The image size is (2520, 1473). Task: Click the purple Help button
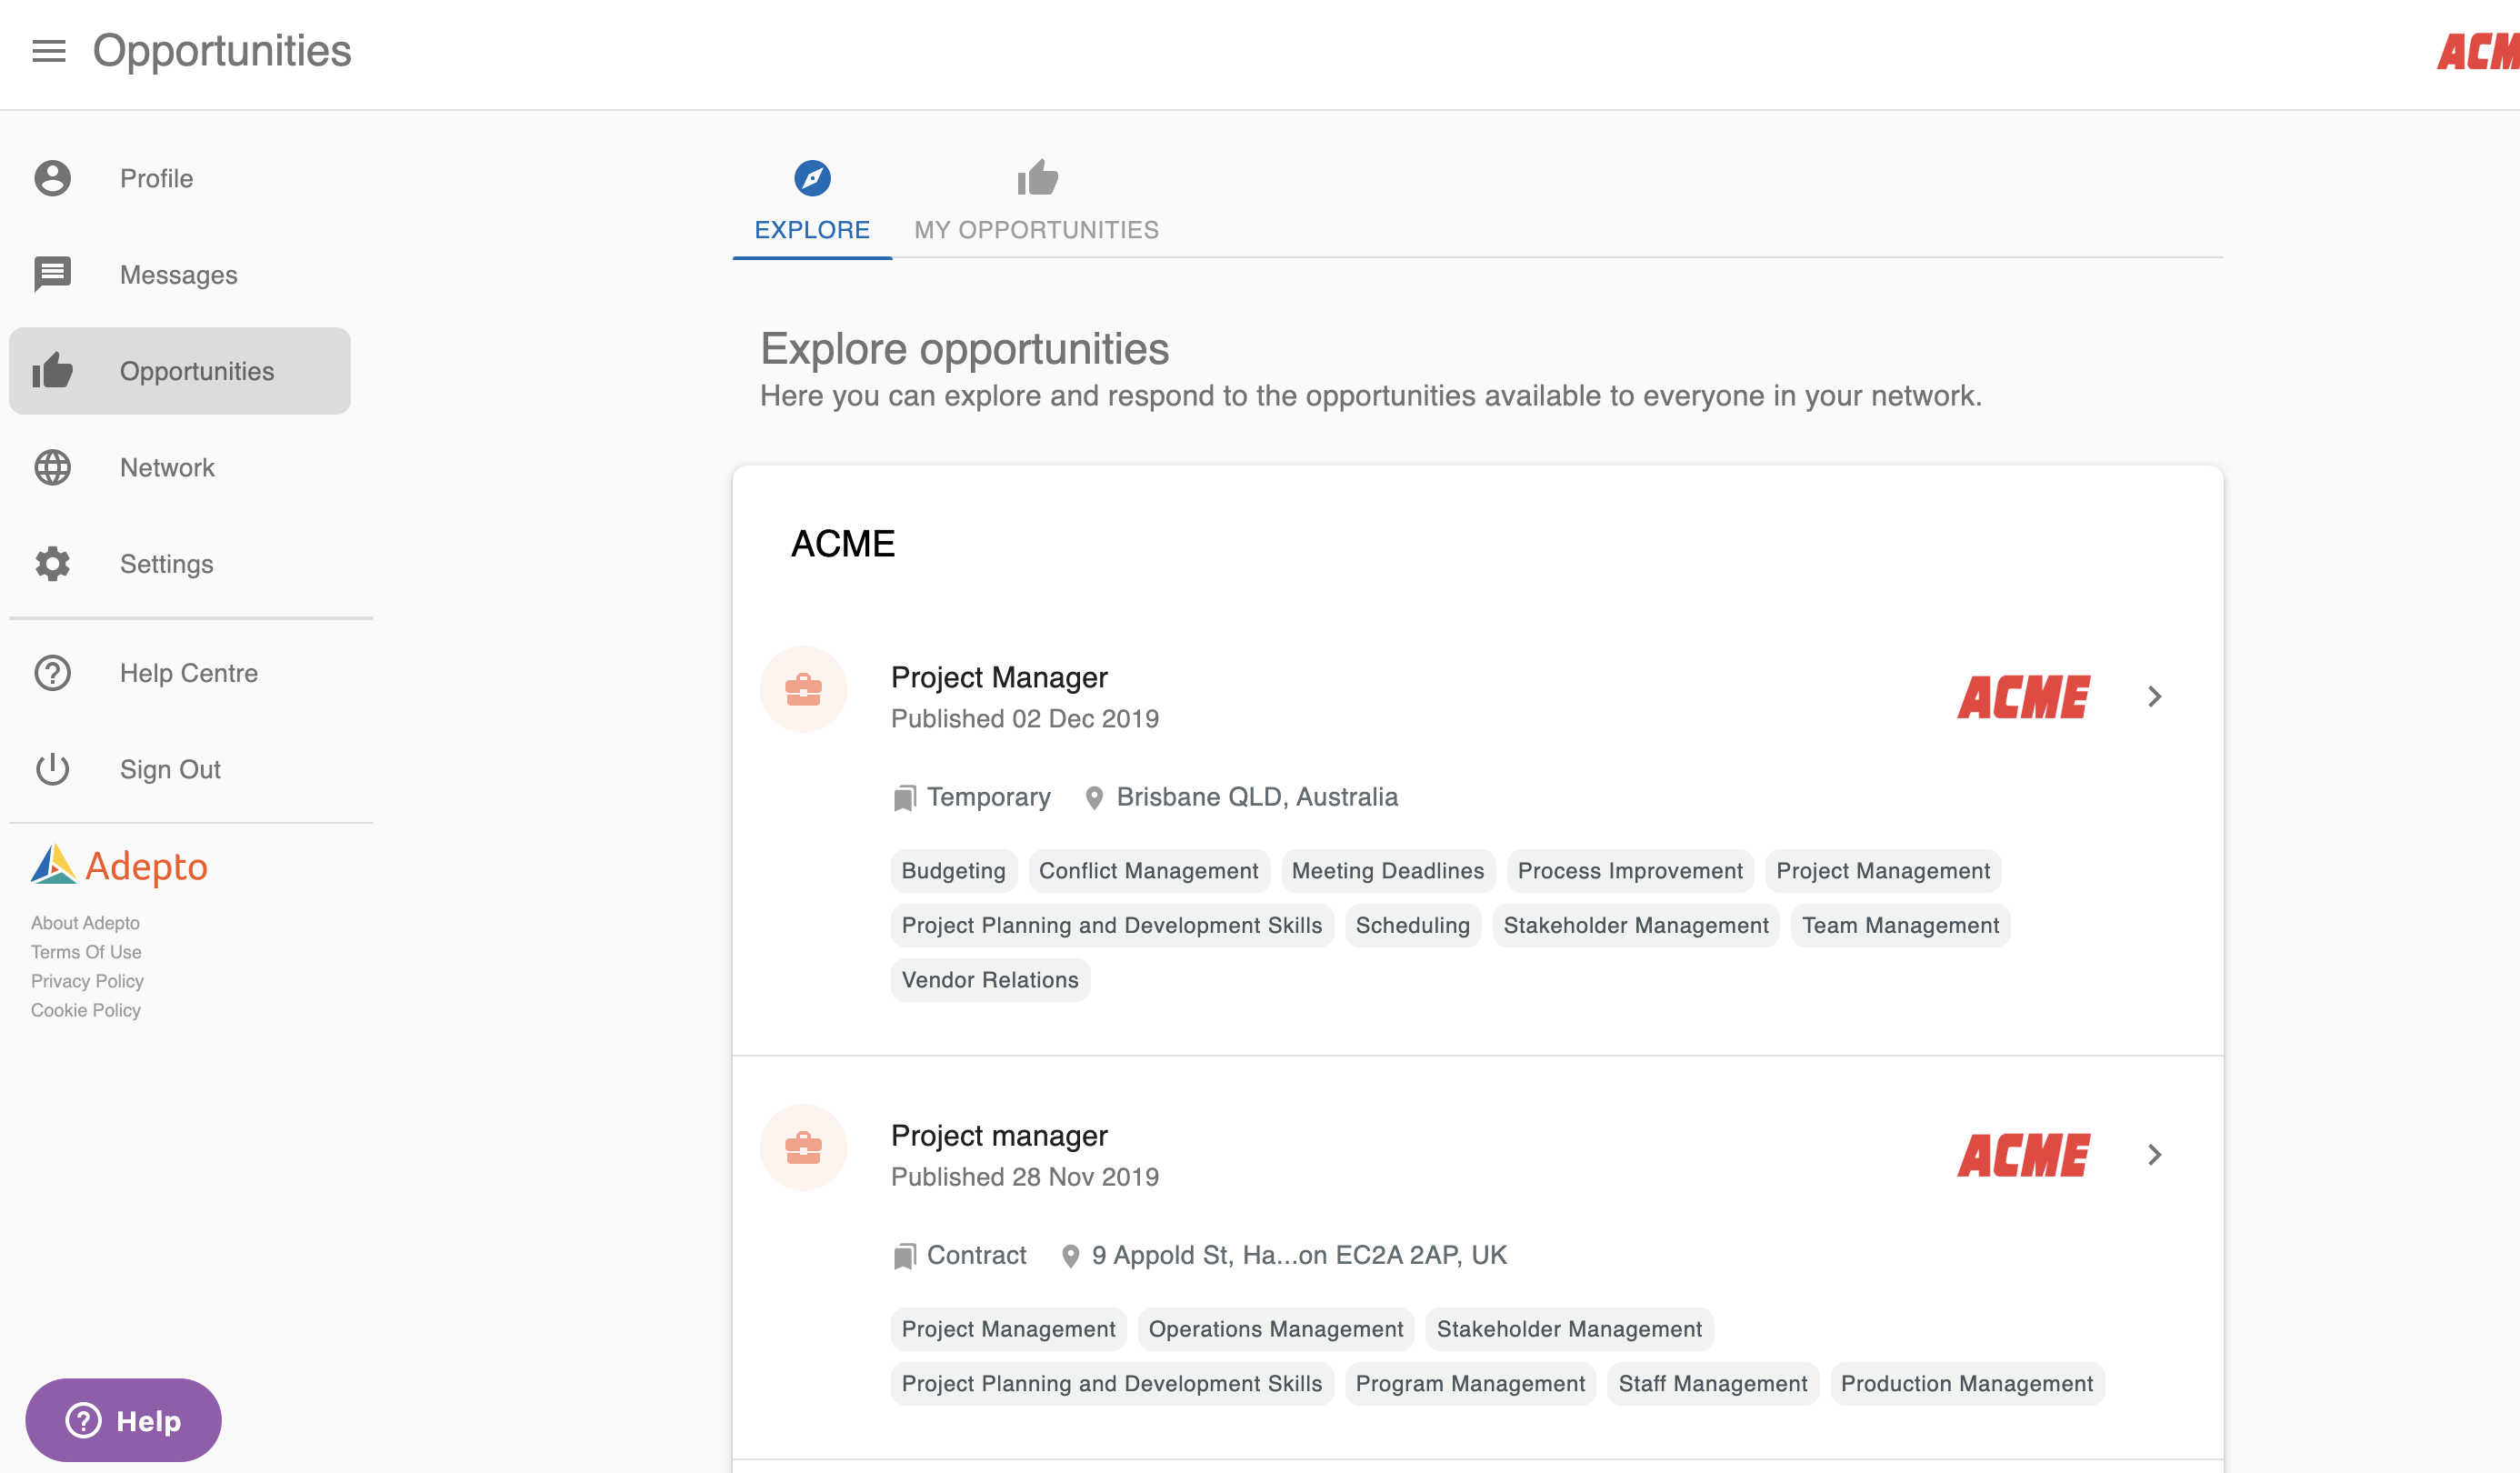[x=123, y=1419]
